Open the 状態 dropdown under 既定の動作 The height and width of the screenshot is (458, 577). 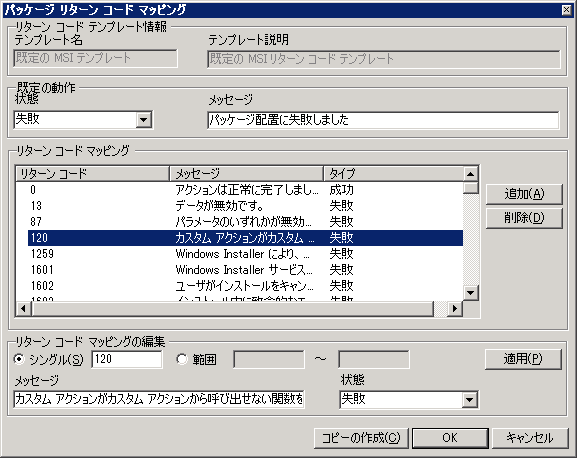[x=143, y=120]
